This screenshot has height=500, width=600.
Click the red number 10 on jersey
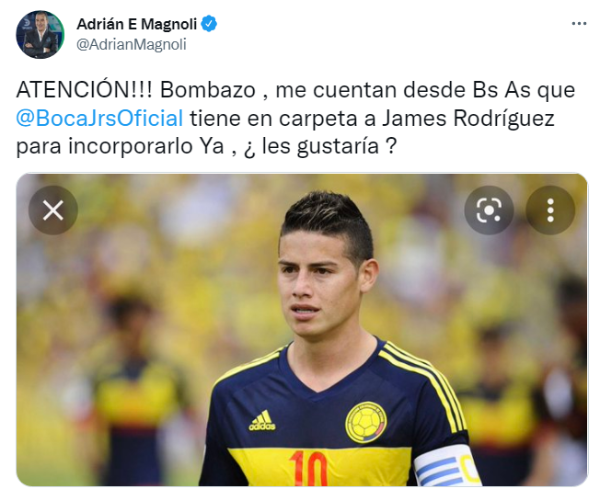pos(308,468)
